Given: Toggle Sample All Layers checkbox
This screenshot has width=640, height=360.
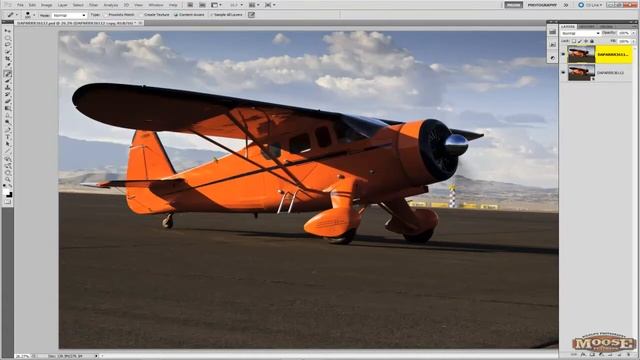Looking at the screenshot, I should click(227, 15).
